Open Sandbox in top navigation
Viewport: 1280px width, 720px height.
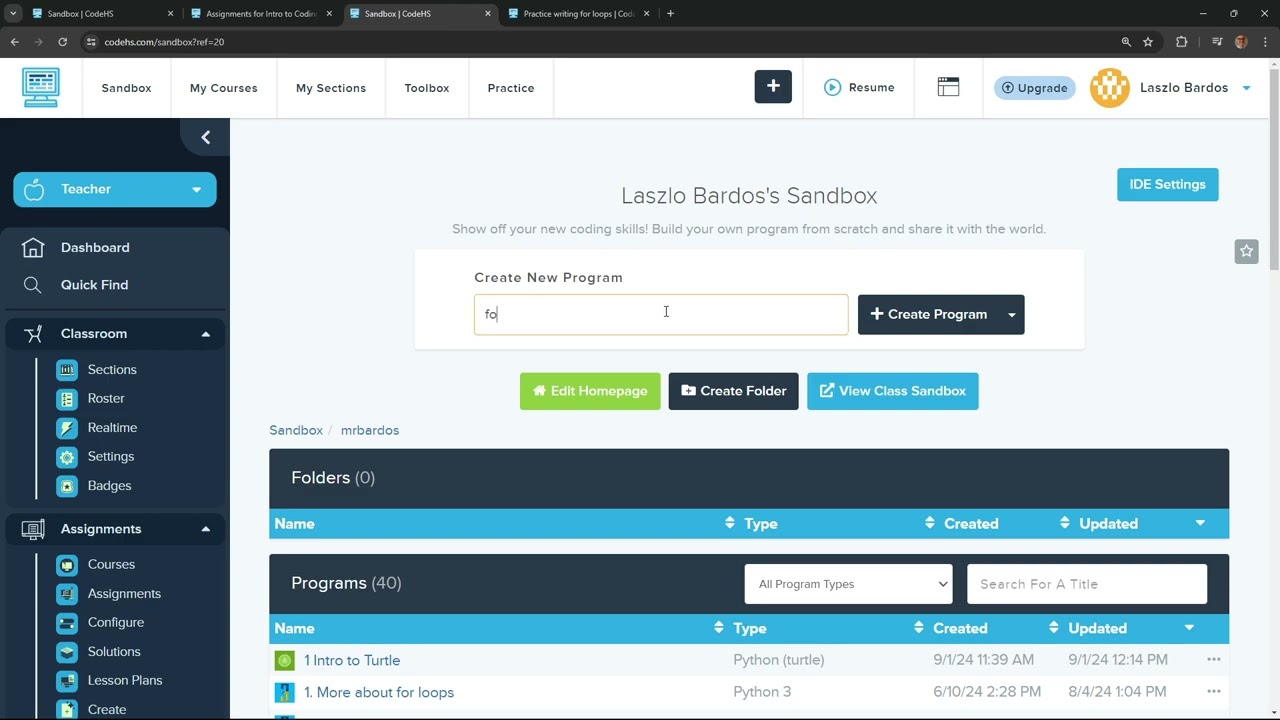(x=126, y=88)
